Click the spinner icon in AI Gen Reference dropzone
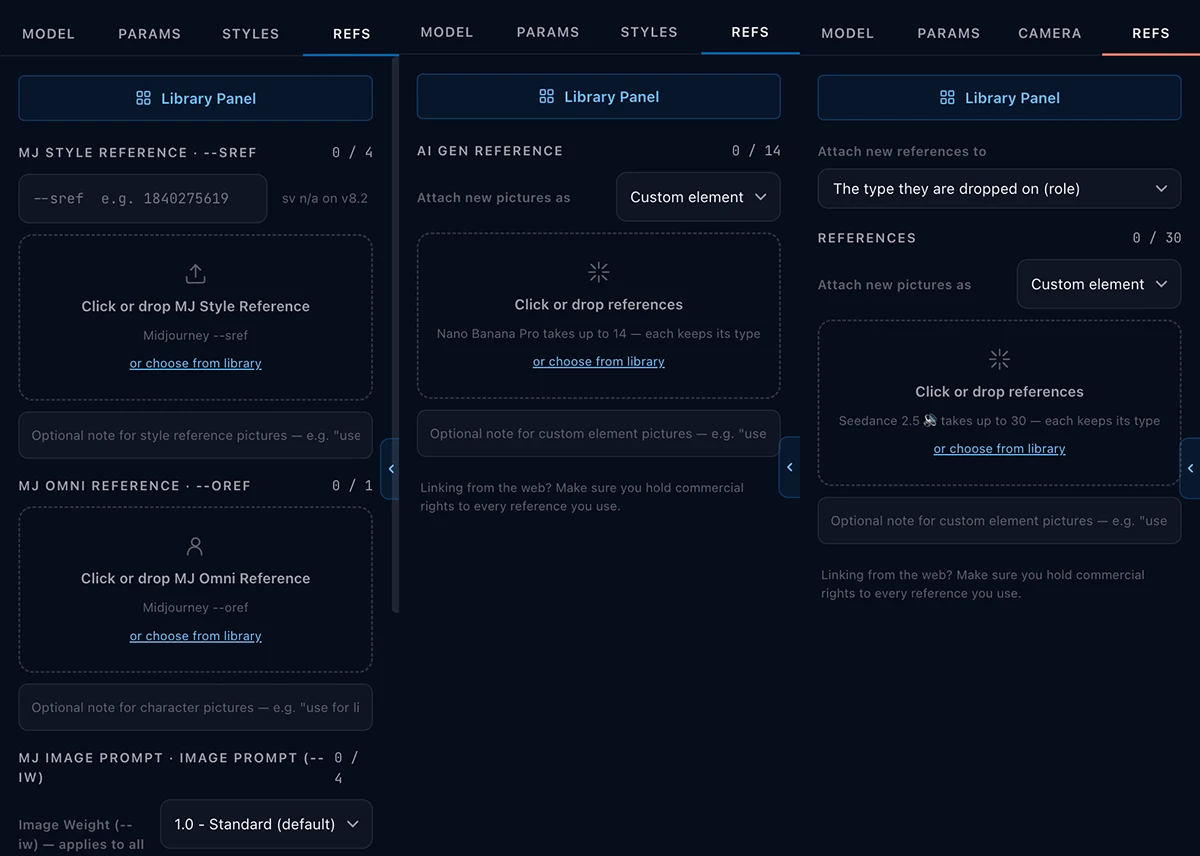Screen dimensions: 1200x856 599,272
